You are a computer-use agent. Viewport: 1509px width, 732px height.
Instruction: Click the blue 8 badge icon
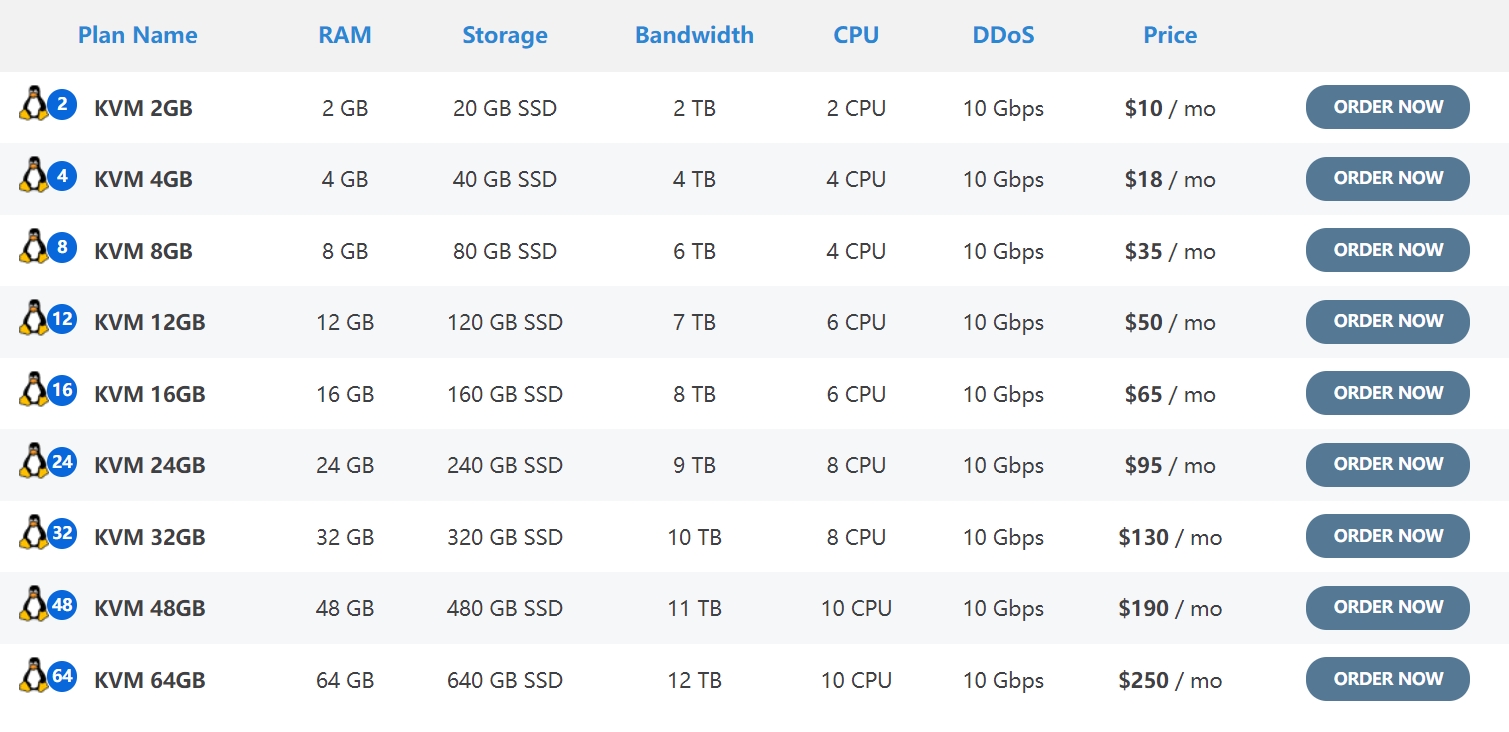62,247
